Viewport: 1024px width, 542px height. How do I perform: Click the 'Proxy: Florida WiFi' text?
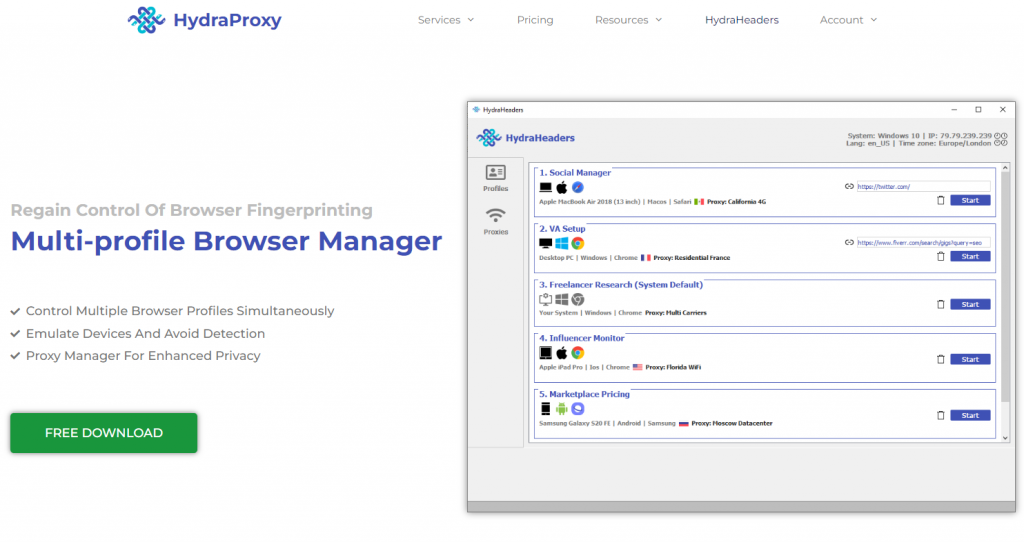point(673,368)
